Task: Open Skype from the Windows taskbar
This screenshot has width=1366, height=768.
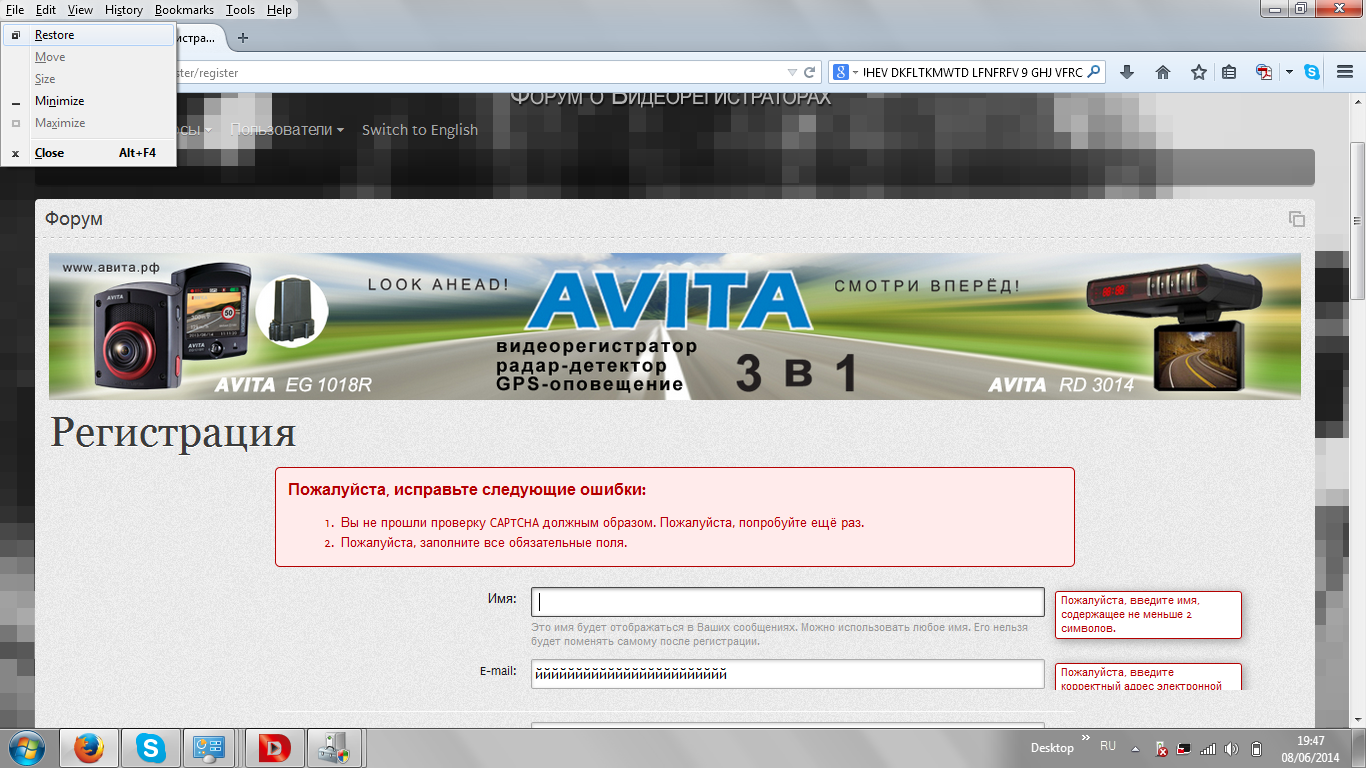Action: tap(151, 748)
